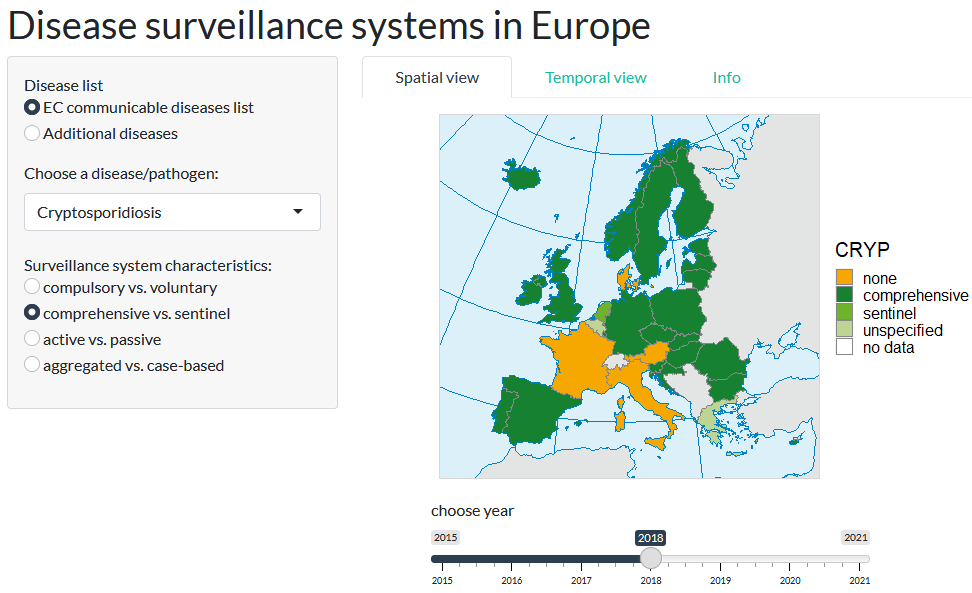Select the Additional diseases radio button
972x593 pixels.
point(32,133)
